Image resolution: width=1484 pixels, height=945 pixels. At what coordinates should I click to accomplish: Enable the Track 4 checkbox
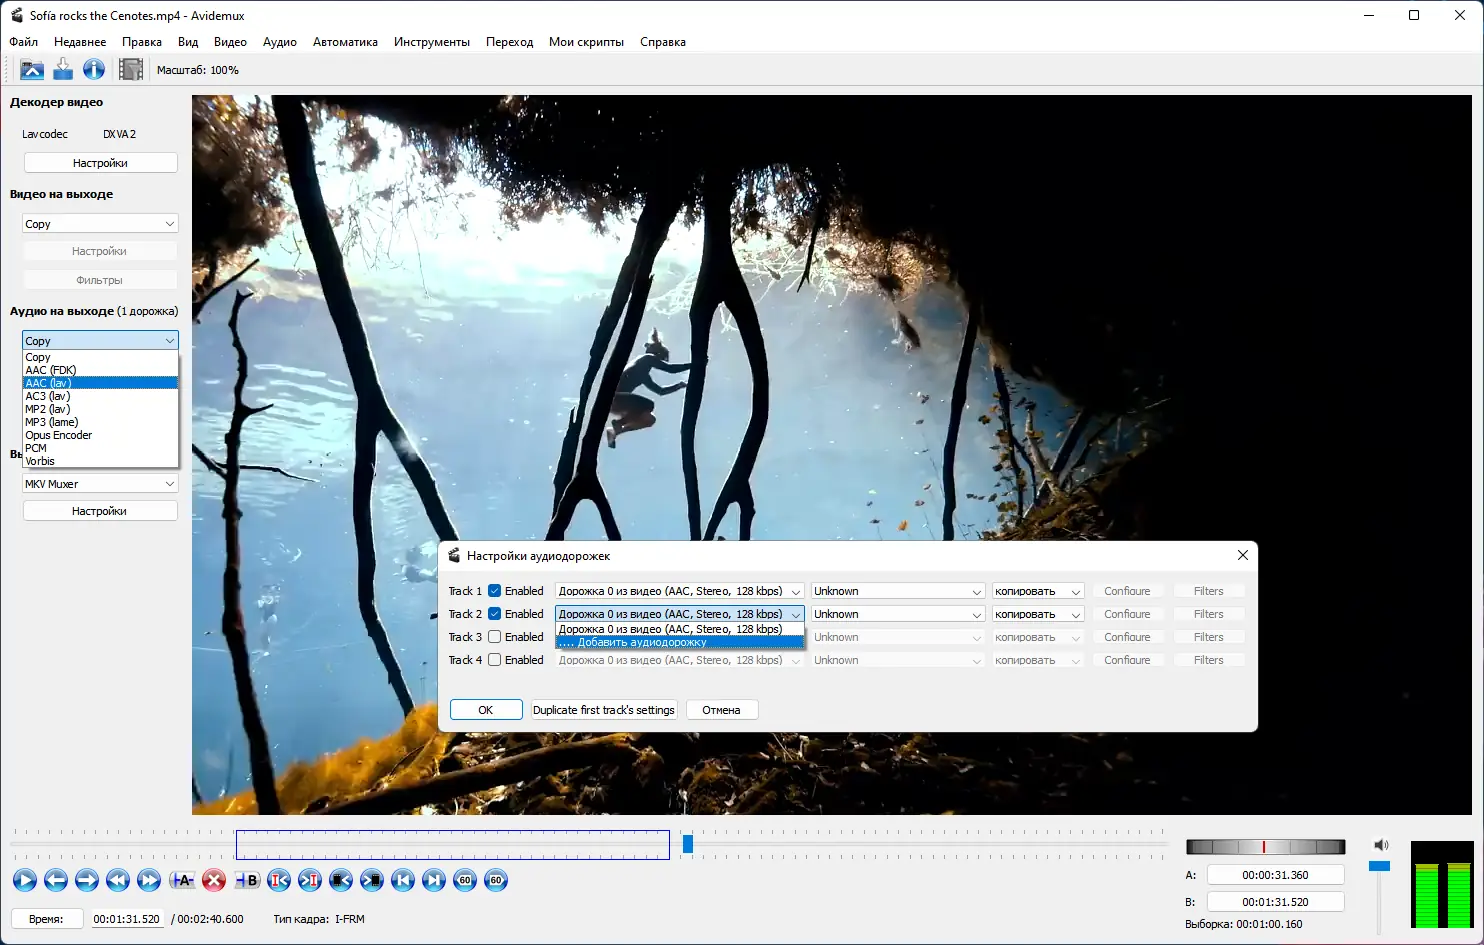click(494, 660)
